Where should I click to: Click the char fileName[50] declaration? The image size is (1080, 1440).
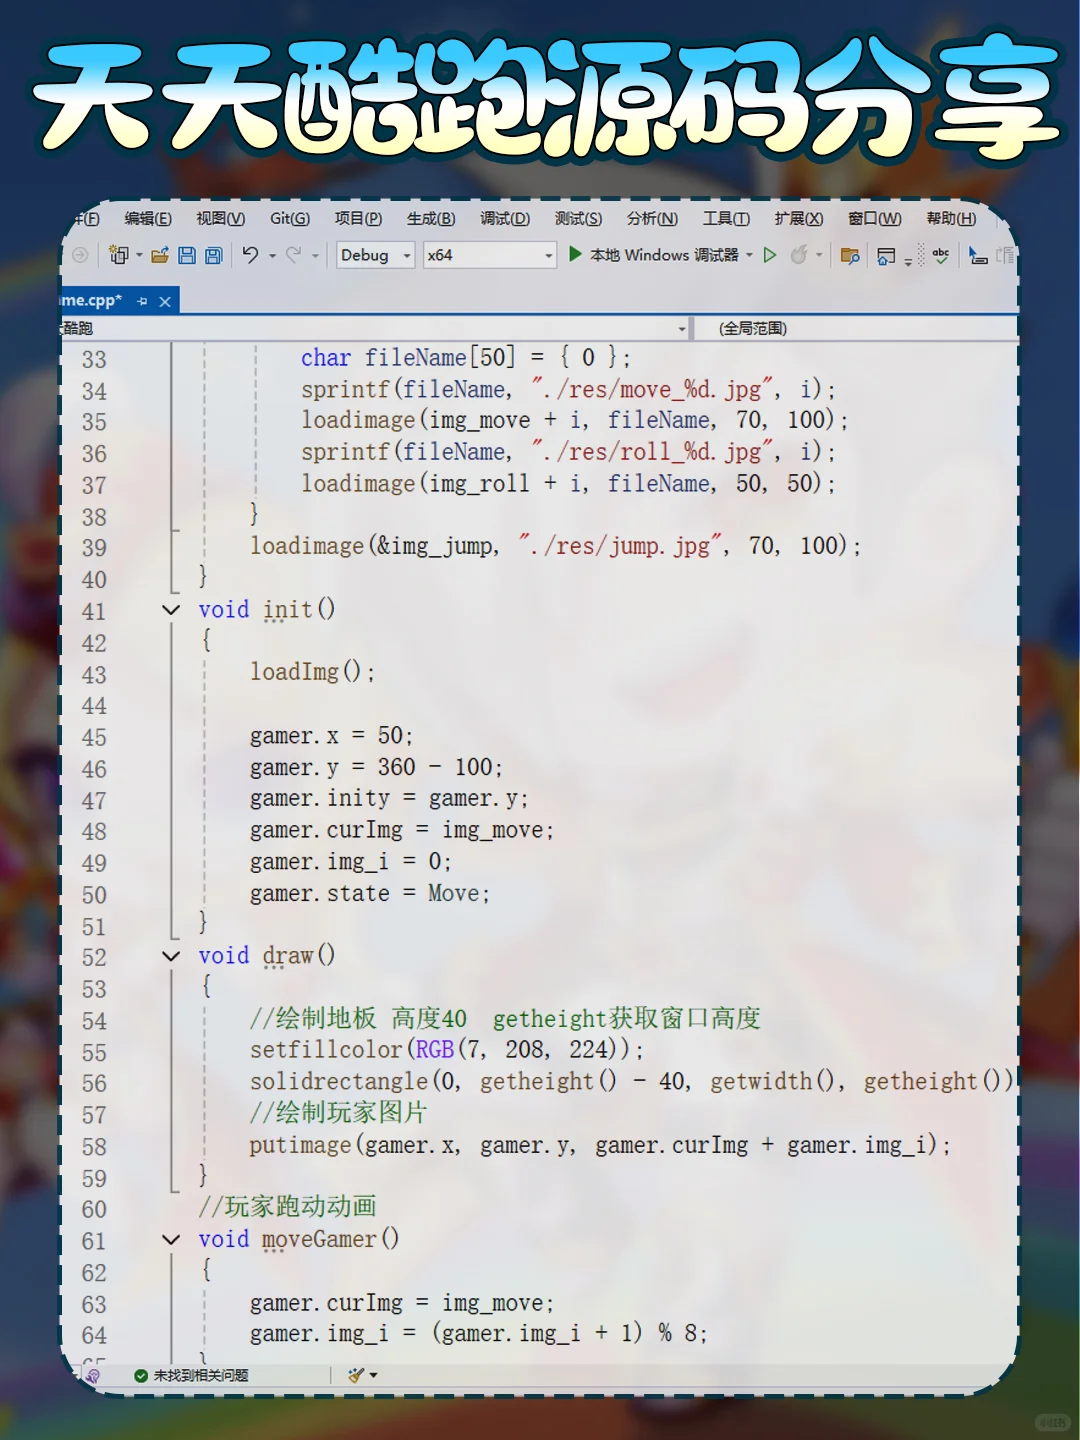466,358
